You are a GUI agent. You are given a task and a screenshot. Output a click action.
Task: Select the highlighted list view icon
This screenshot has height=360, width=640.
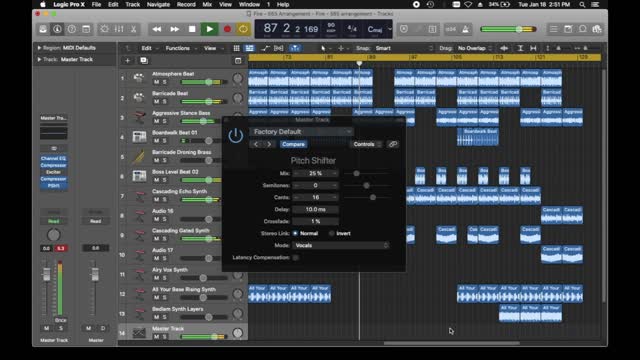(x=249, y=48)
